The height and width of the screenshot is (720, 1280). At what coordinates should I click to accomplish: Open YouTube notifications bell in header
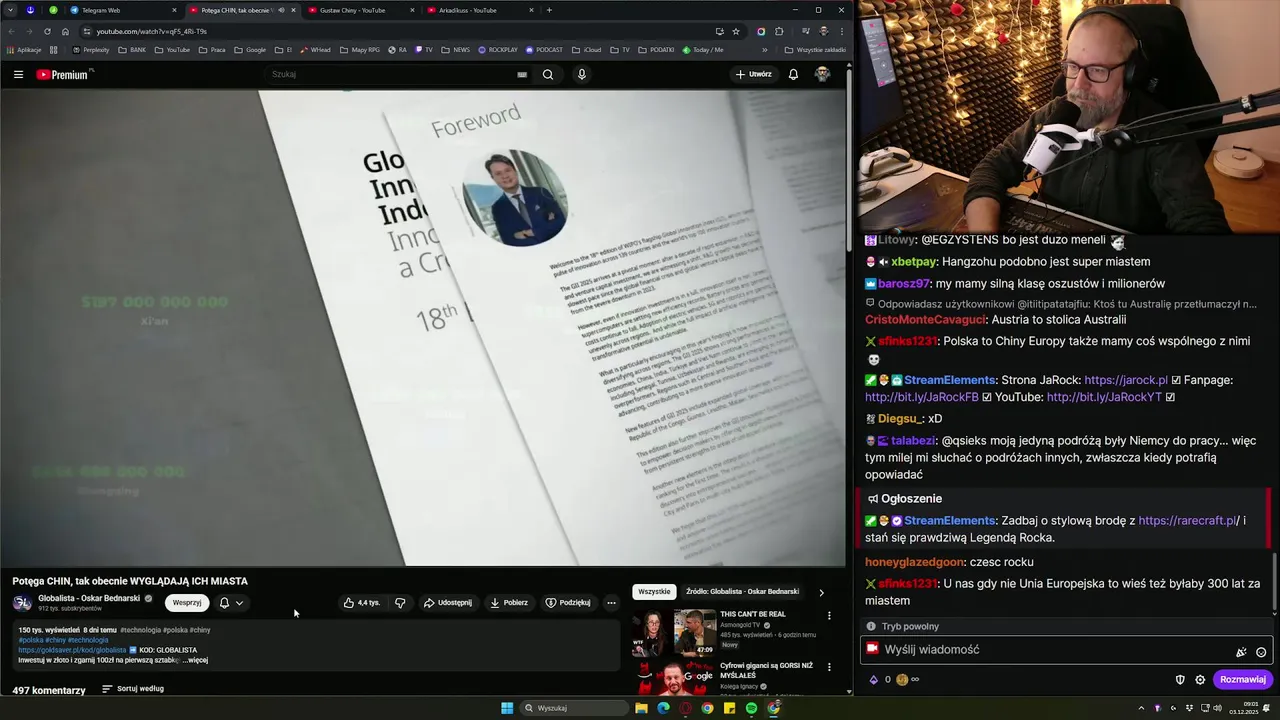tap(793, 74)
